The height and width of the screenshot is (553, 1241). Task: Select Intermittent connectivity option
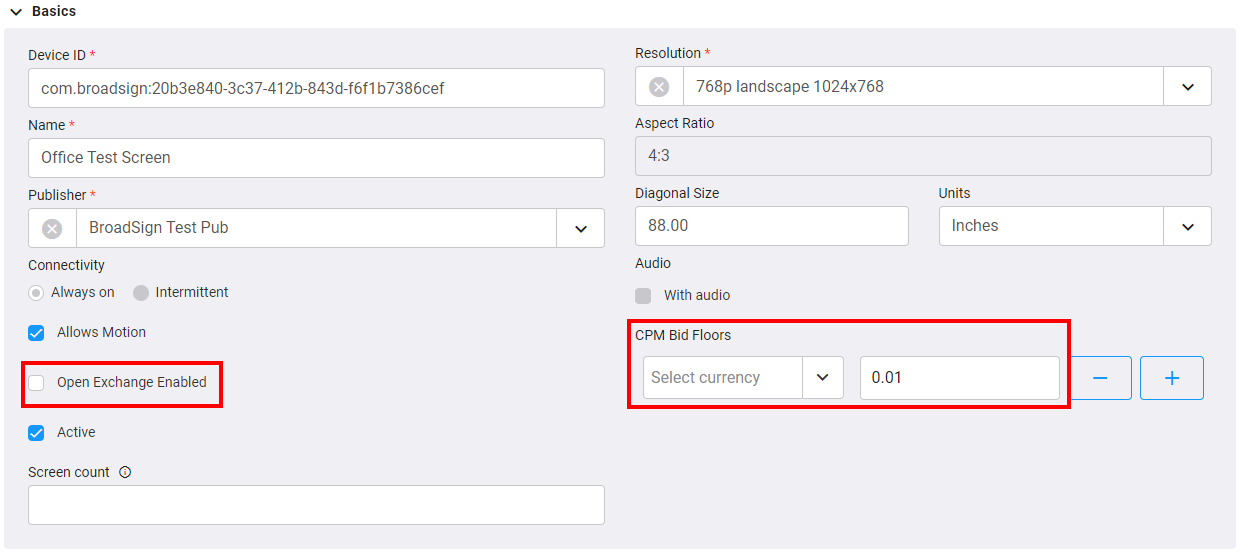141,293
